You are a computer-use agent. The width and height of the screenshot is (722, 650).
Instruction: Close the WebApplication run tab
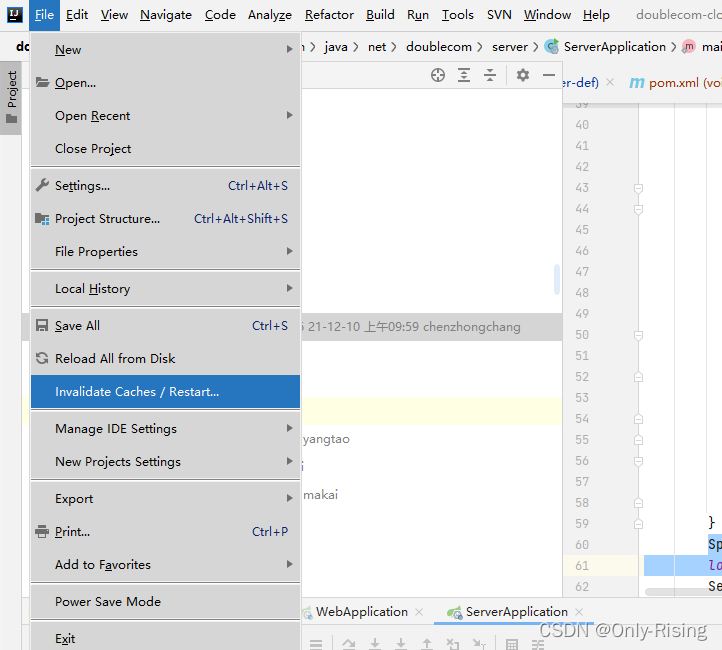point(419,612)
